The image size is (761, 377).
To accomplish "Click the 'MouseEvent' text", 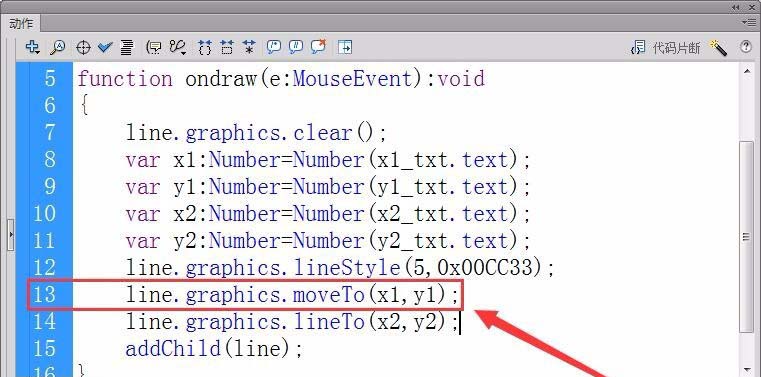I will (x=353, y=79).
